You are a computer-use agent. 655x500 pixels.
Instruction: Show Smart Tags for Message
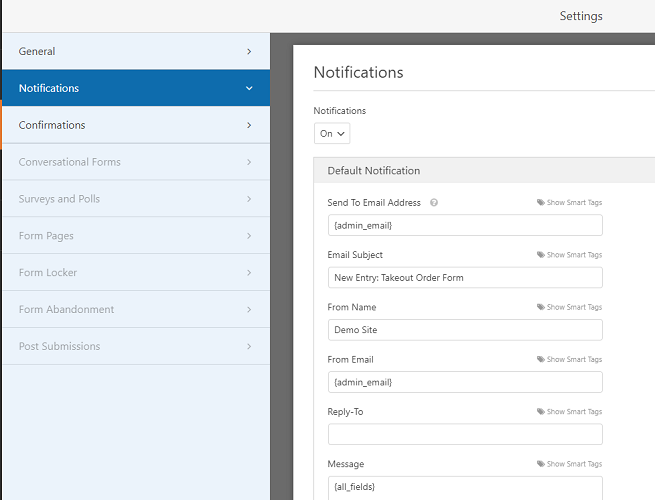pyautogui.click(x=569, y=464)
